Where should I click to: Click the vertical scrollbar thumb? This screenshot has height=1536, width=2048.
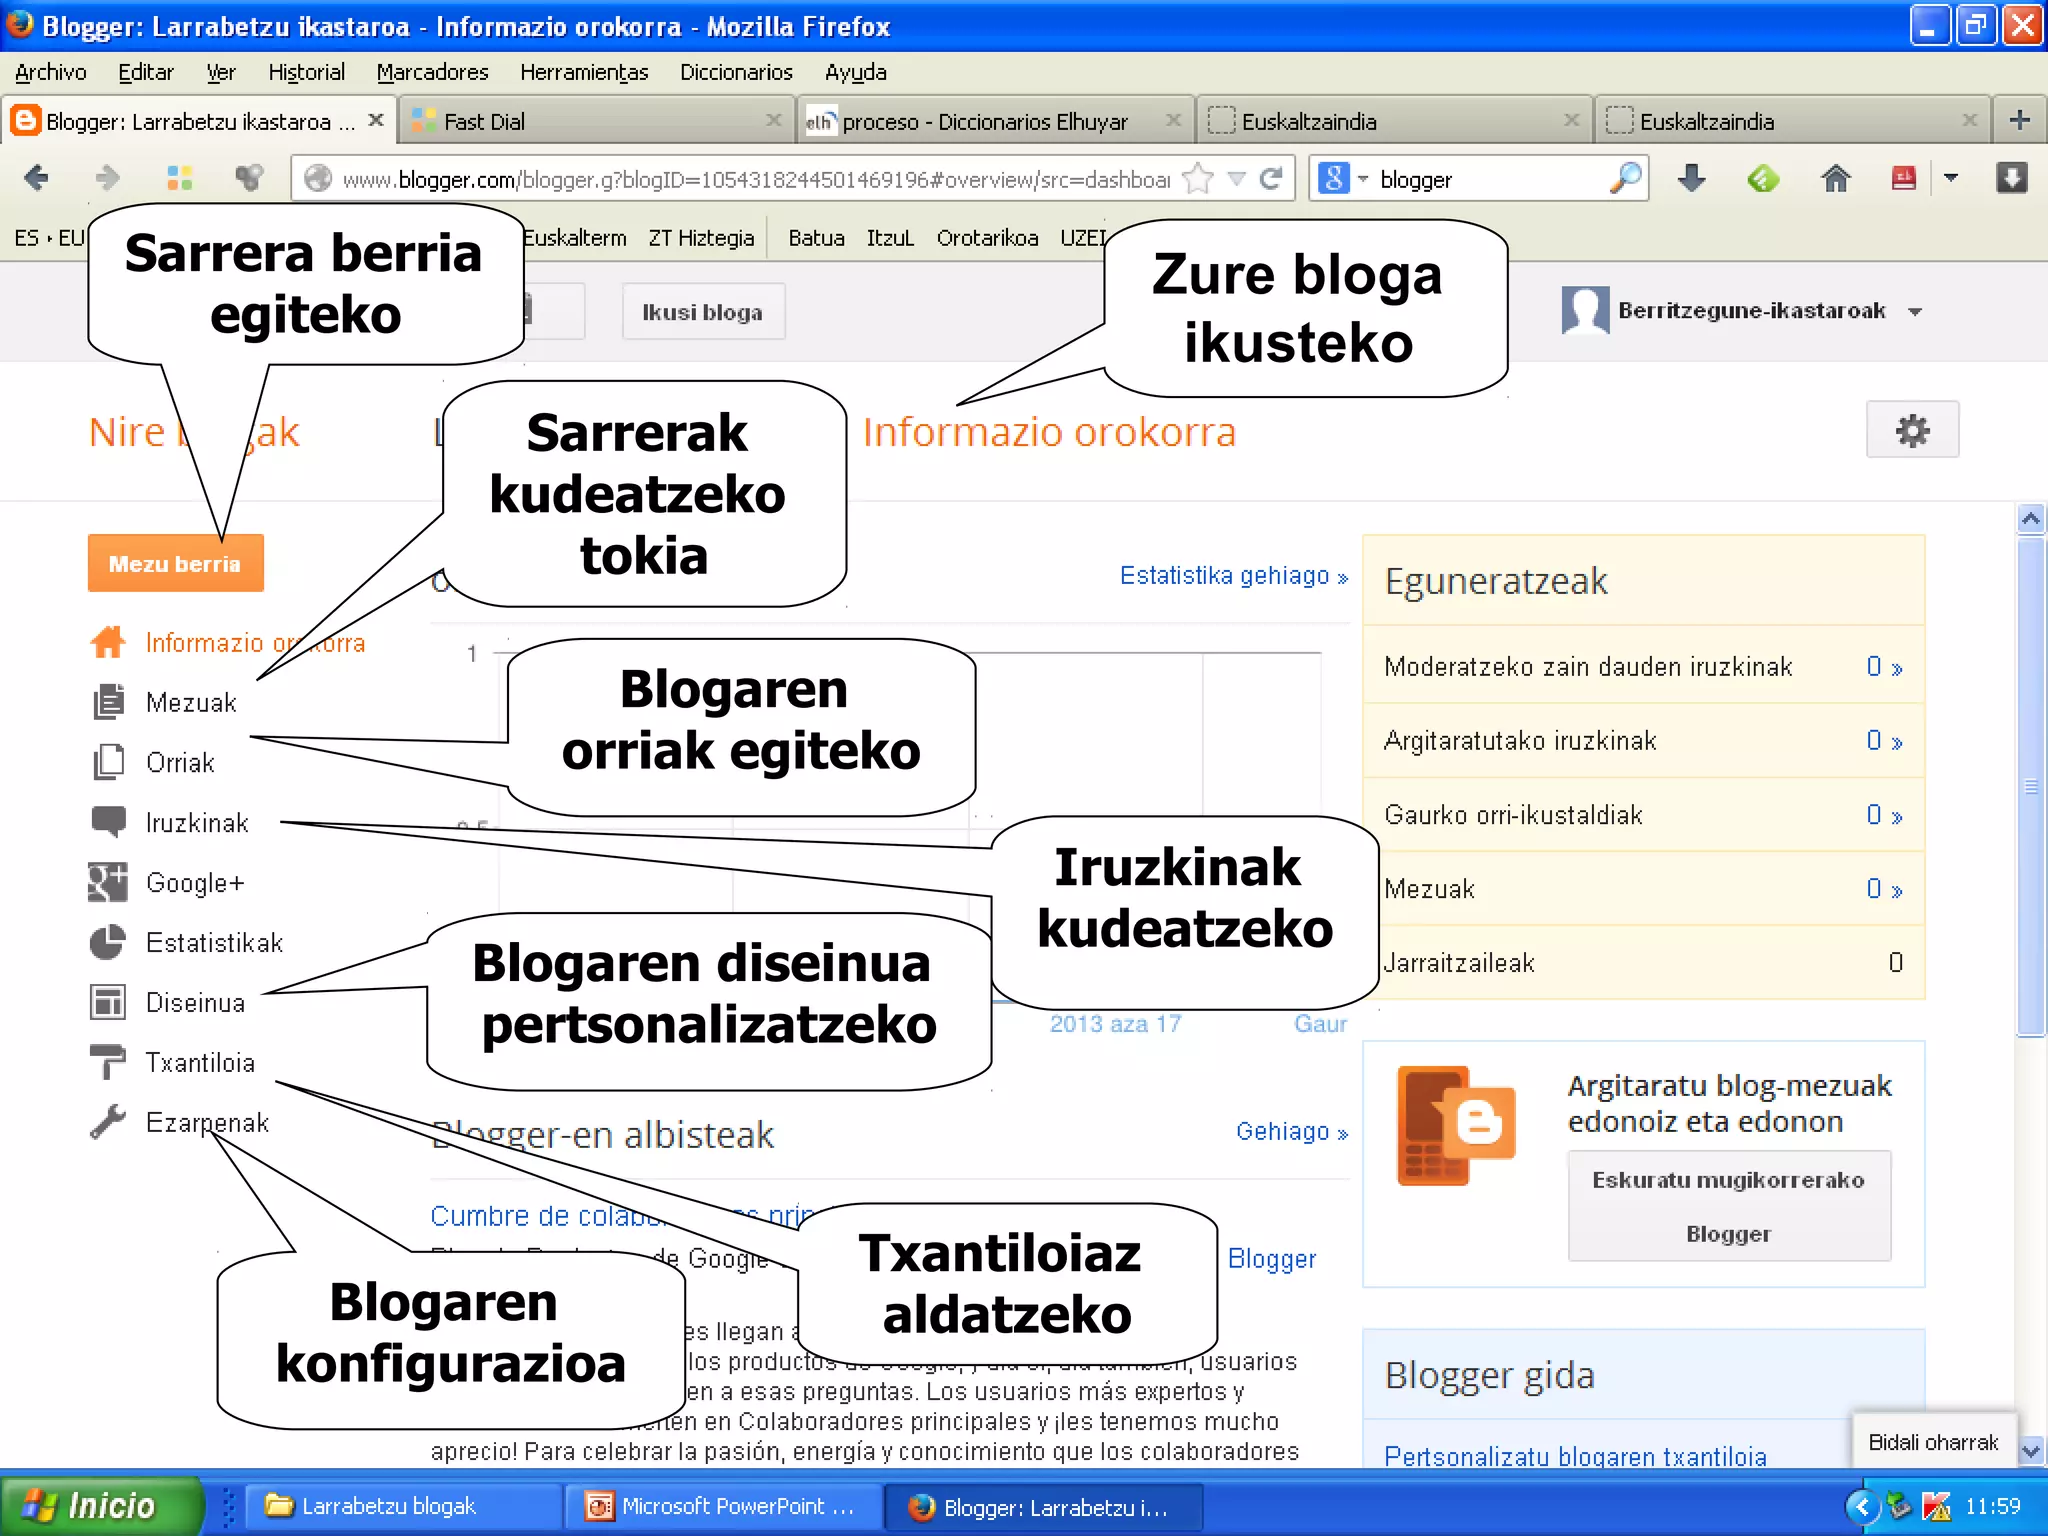click(x=2030, y=786)
